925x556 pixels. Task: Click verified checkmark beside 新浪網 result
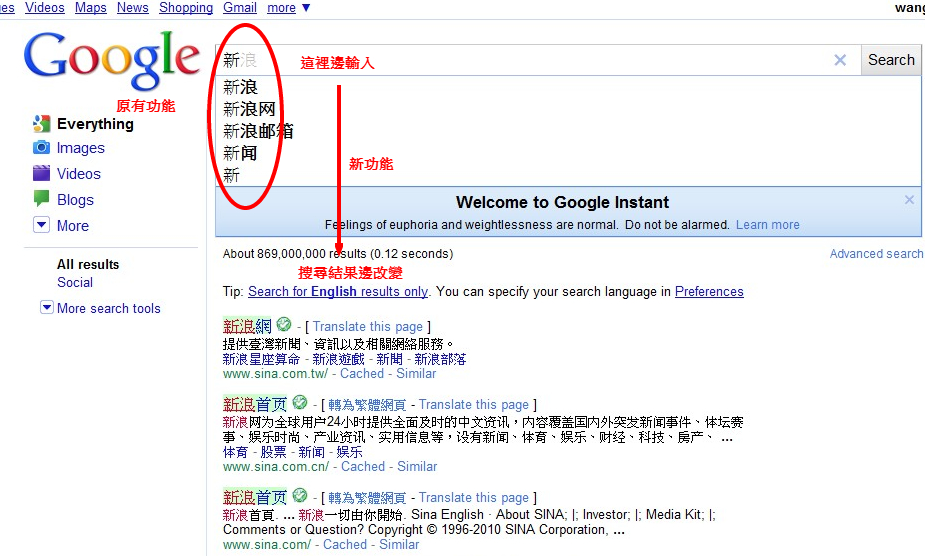pyautogui.click(x=284, y=324)
